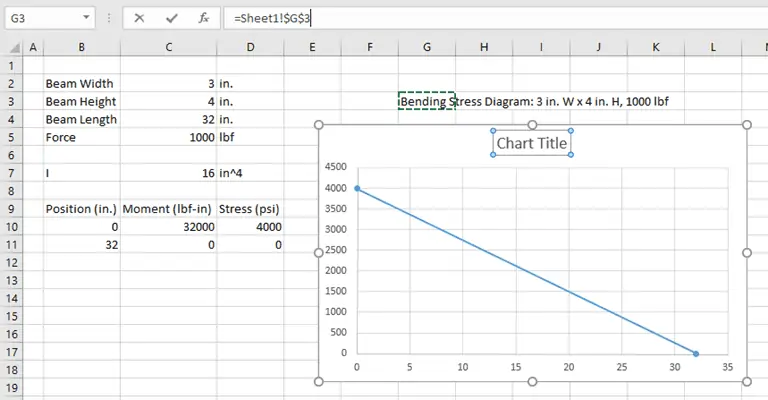The image size is (768, 400).
Task: Select the cell with value 1000
Action: coord(168,138)
